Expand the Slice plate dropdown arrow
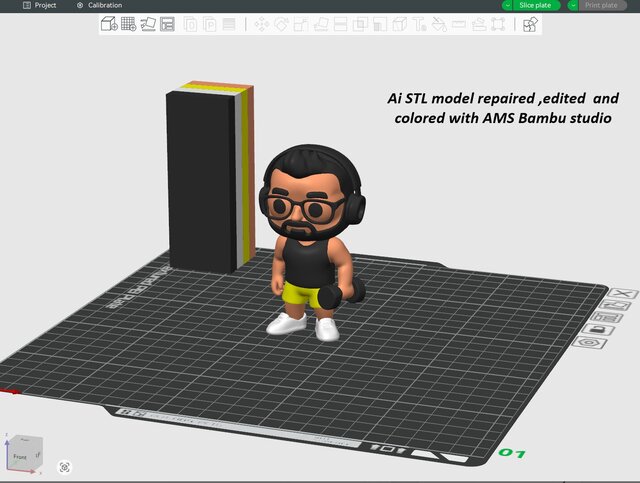The image size is (640, 483). point(507,5)
